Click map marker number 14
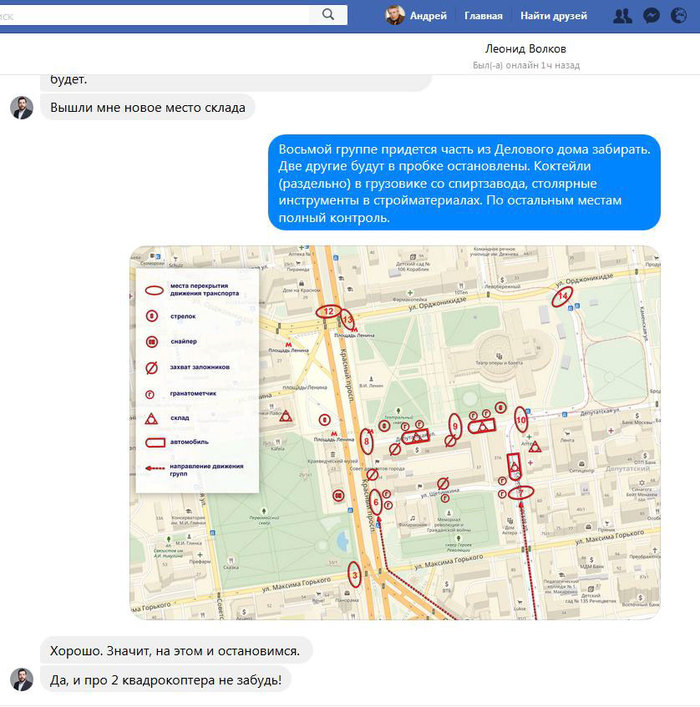Screen dimensions: 700x707 [562, 297]
